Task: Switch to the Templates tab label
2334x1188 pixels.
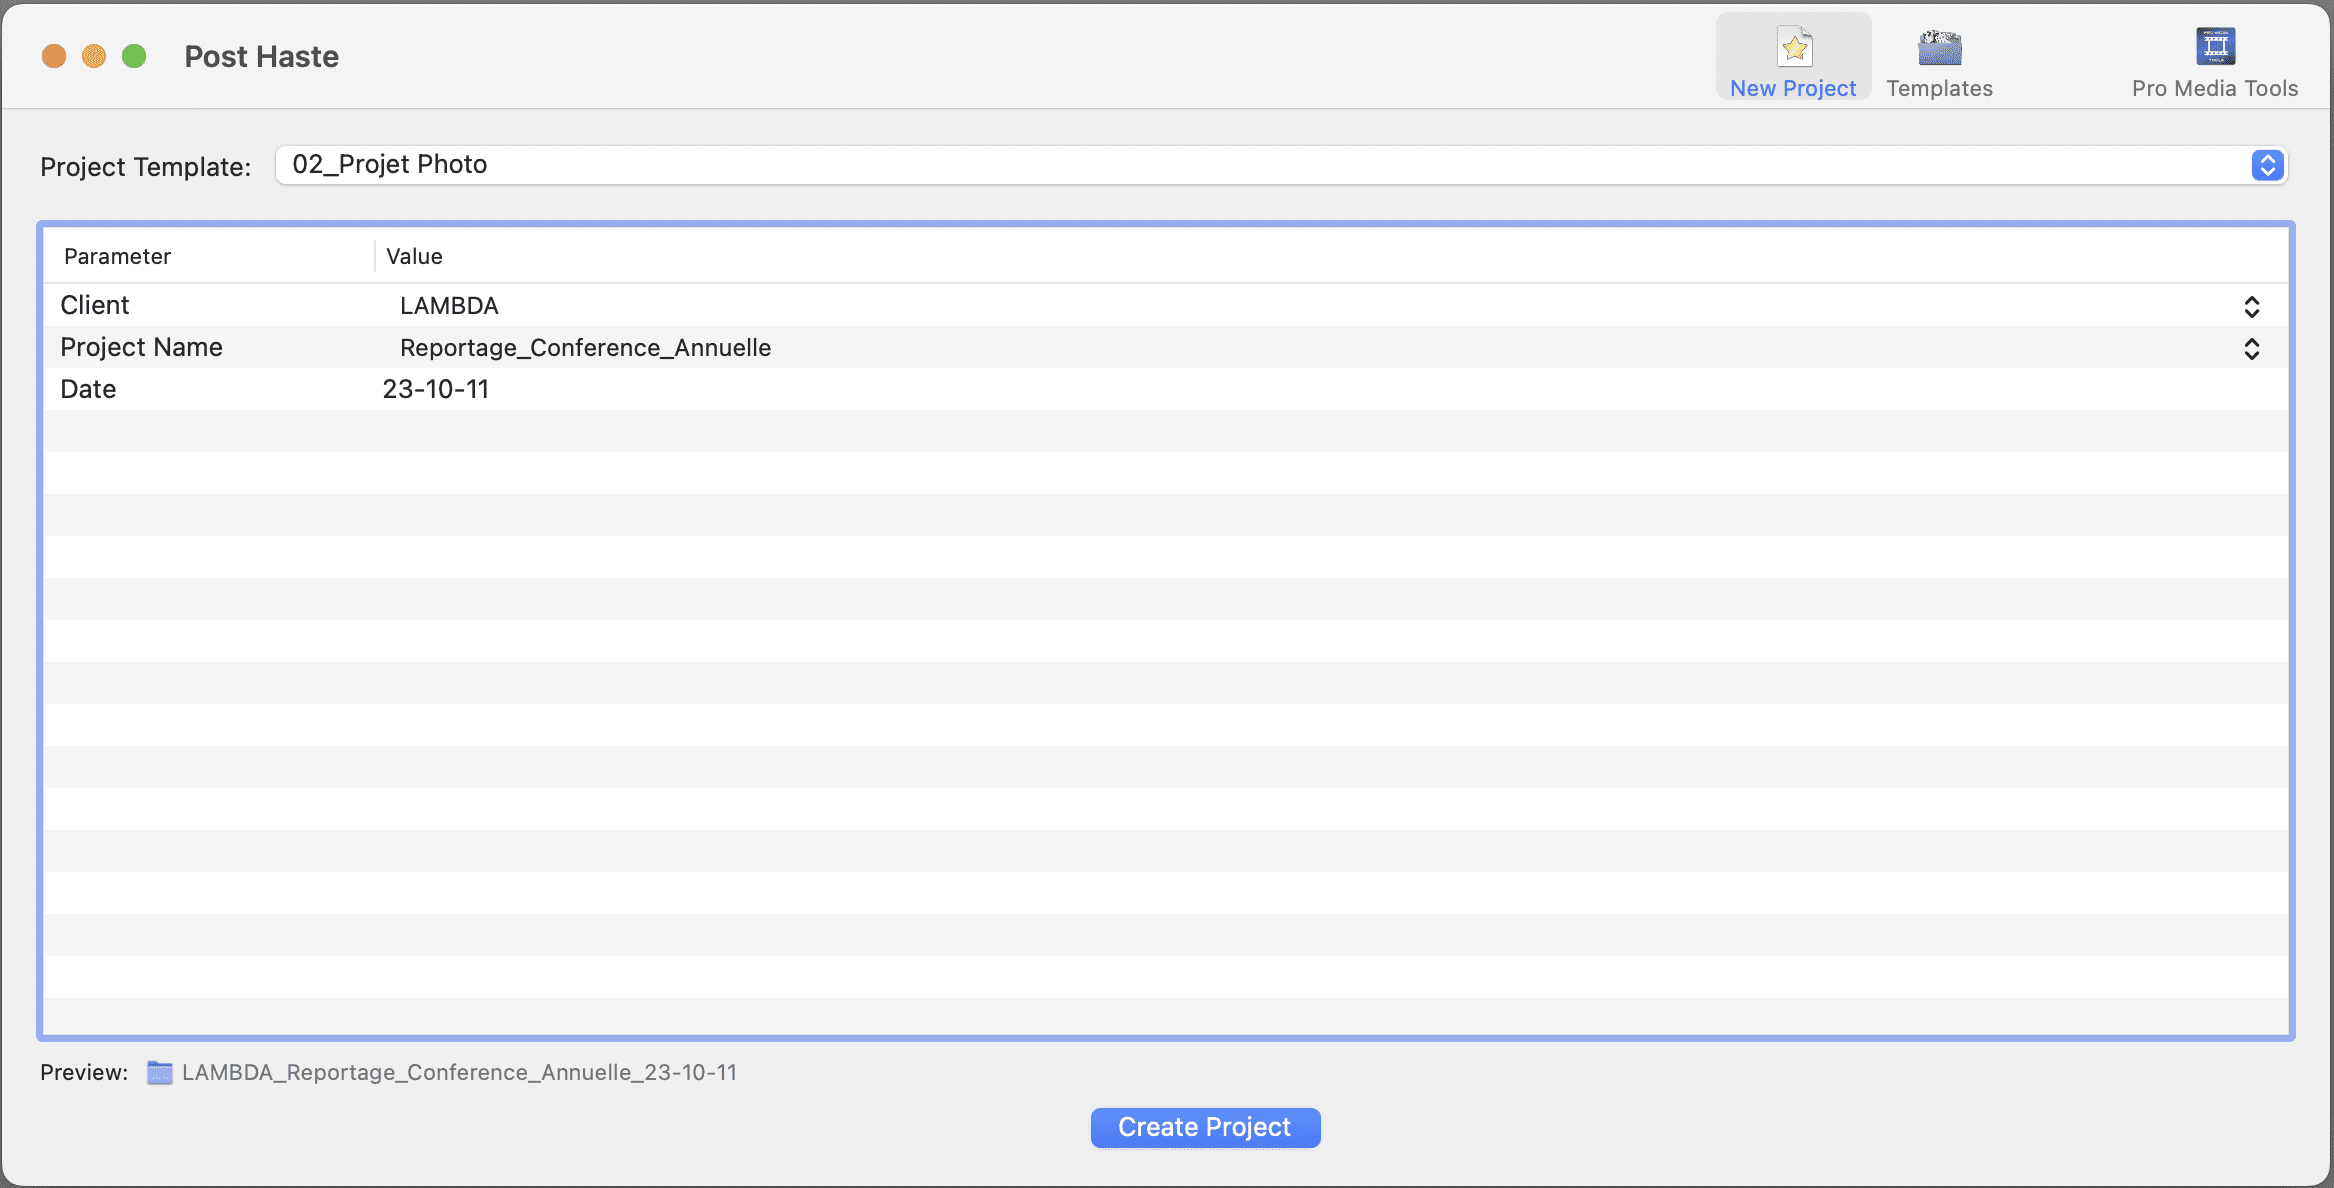Action: click(x=1939, y=88)
